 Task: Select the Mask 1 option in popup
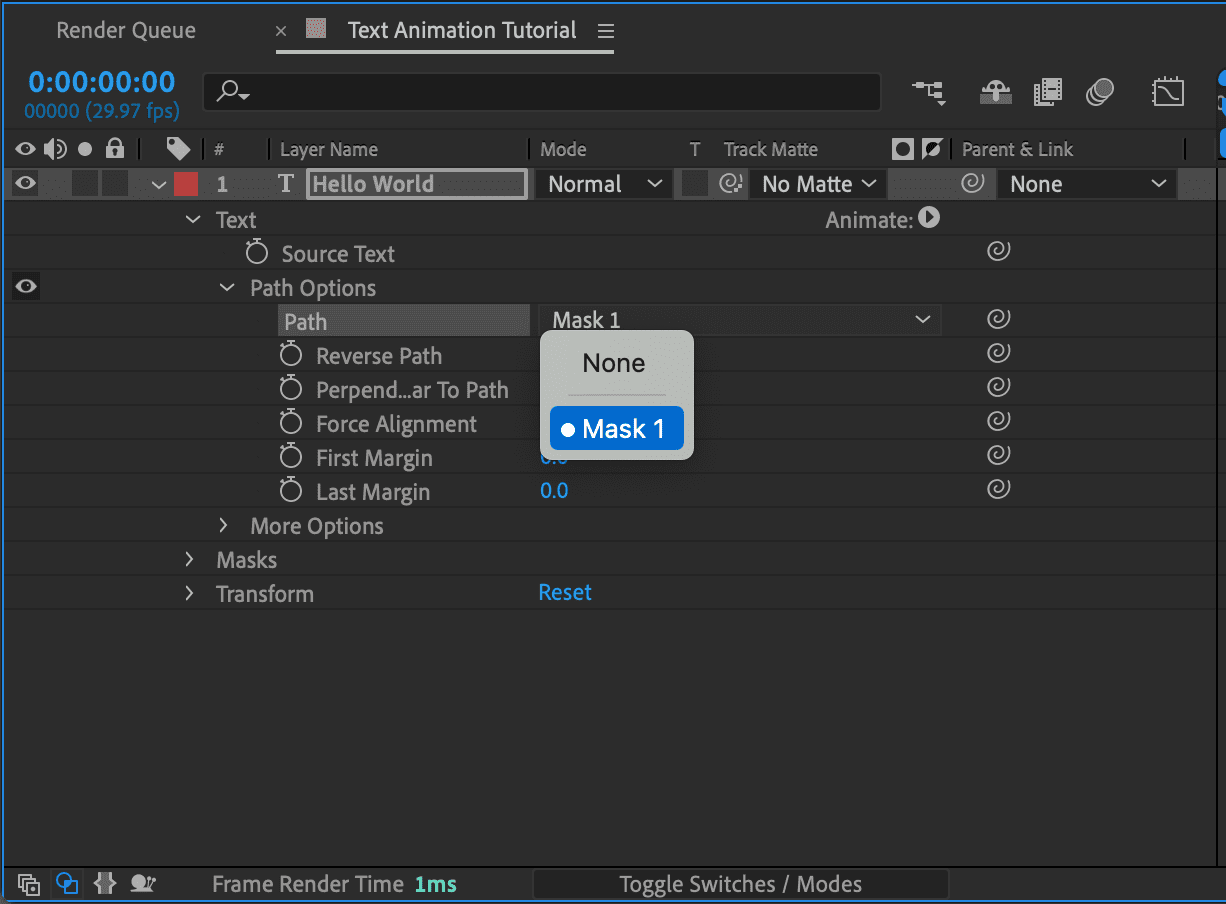point(616,429)
